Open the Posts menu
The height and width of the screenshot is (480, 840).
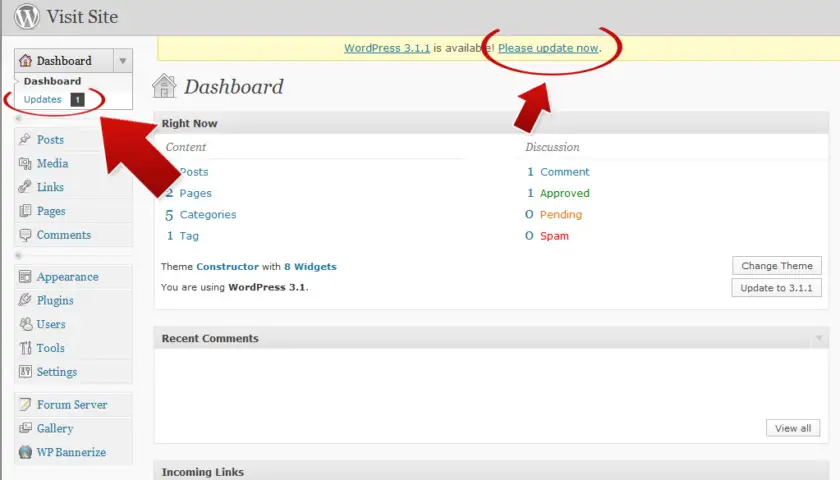[50, 140]
